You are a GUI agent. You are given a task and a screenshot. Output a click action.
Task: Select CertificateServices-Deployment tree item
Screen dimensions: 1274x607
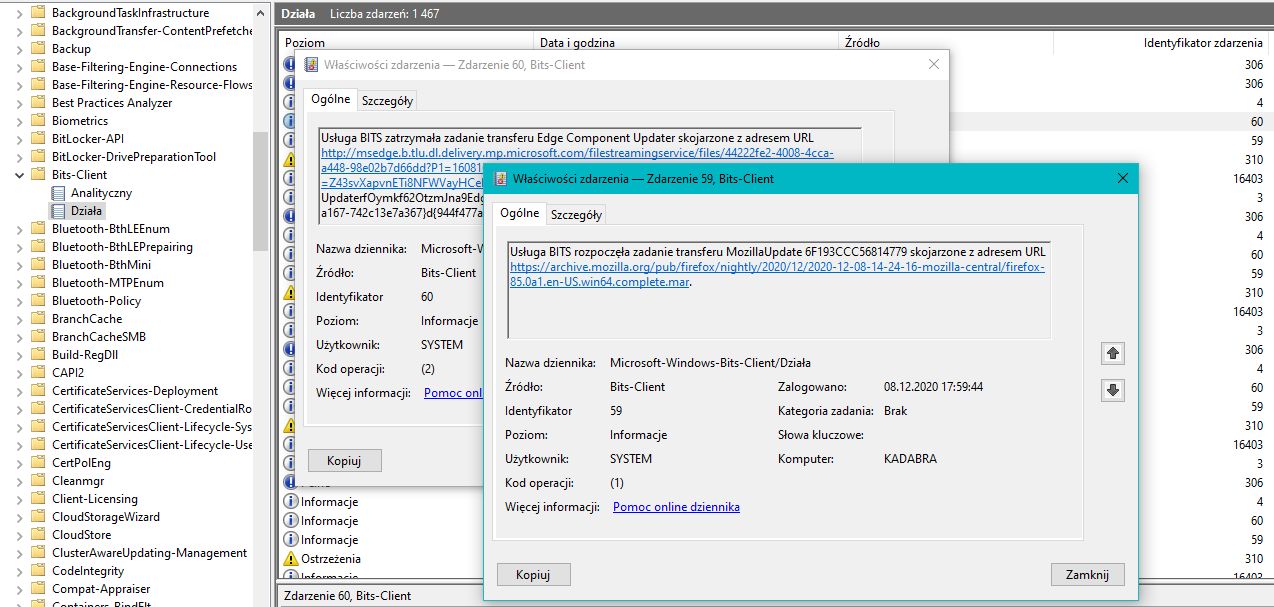[x=135, y=391]
